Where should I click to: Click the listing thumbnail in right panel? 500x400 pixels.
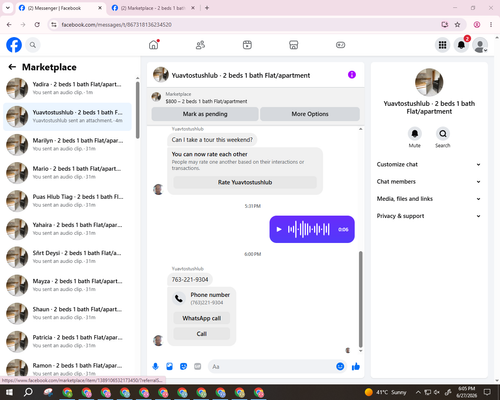429,82
